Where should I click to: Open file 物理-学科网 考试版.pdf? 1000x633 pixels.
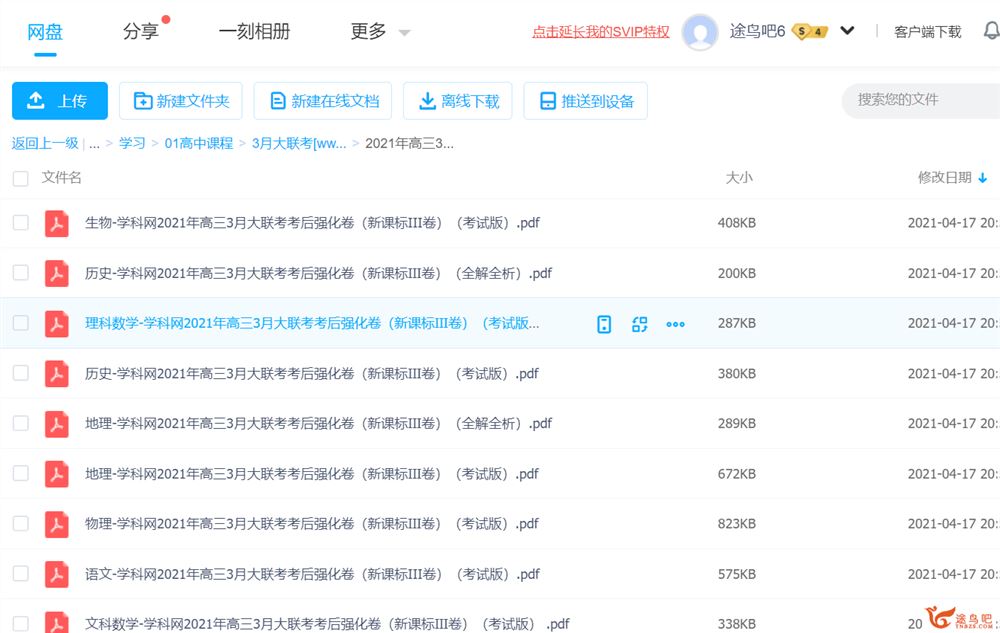311,524
